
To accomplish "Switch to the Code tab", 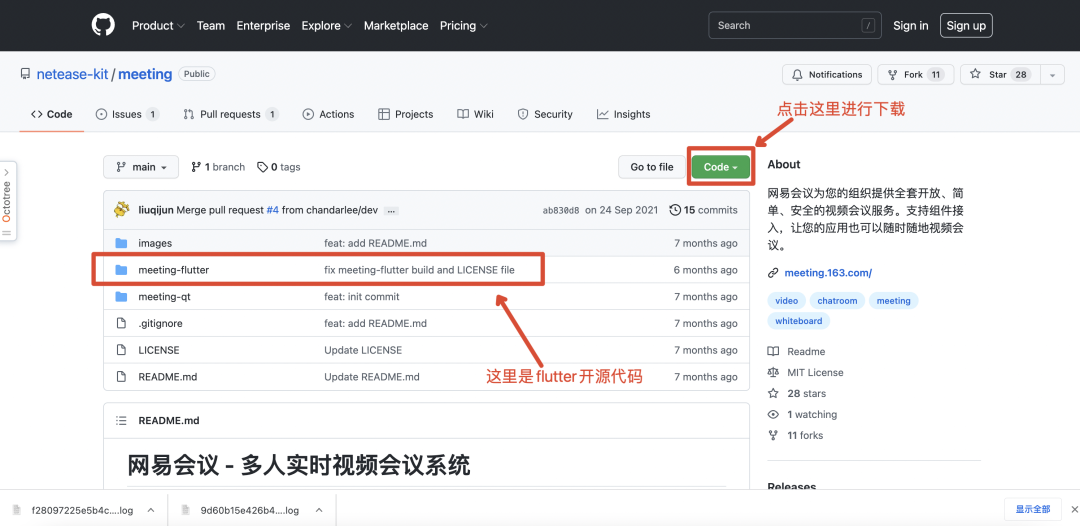I will point(52,114).
